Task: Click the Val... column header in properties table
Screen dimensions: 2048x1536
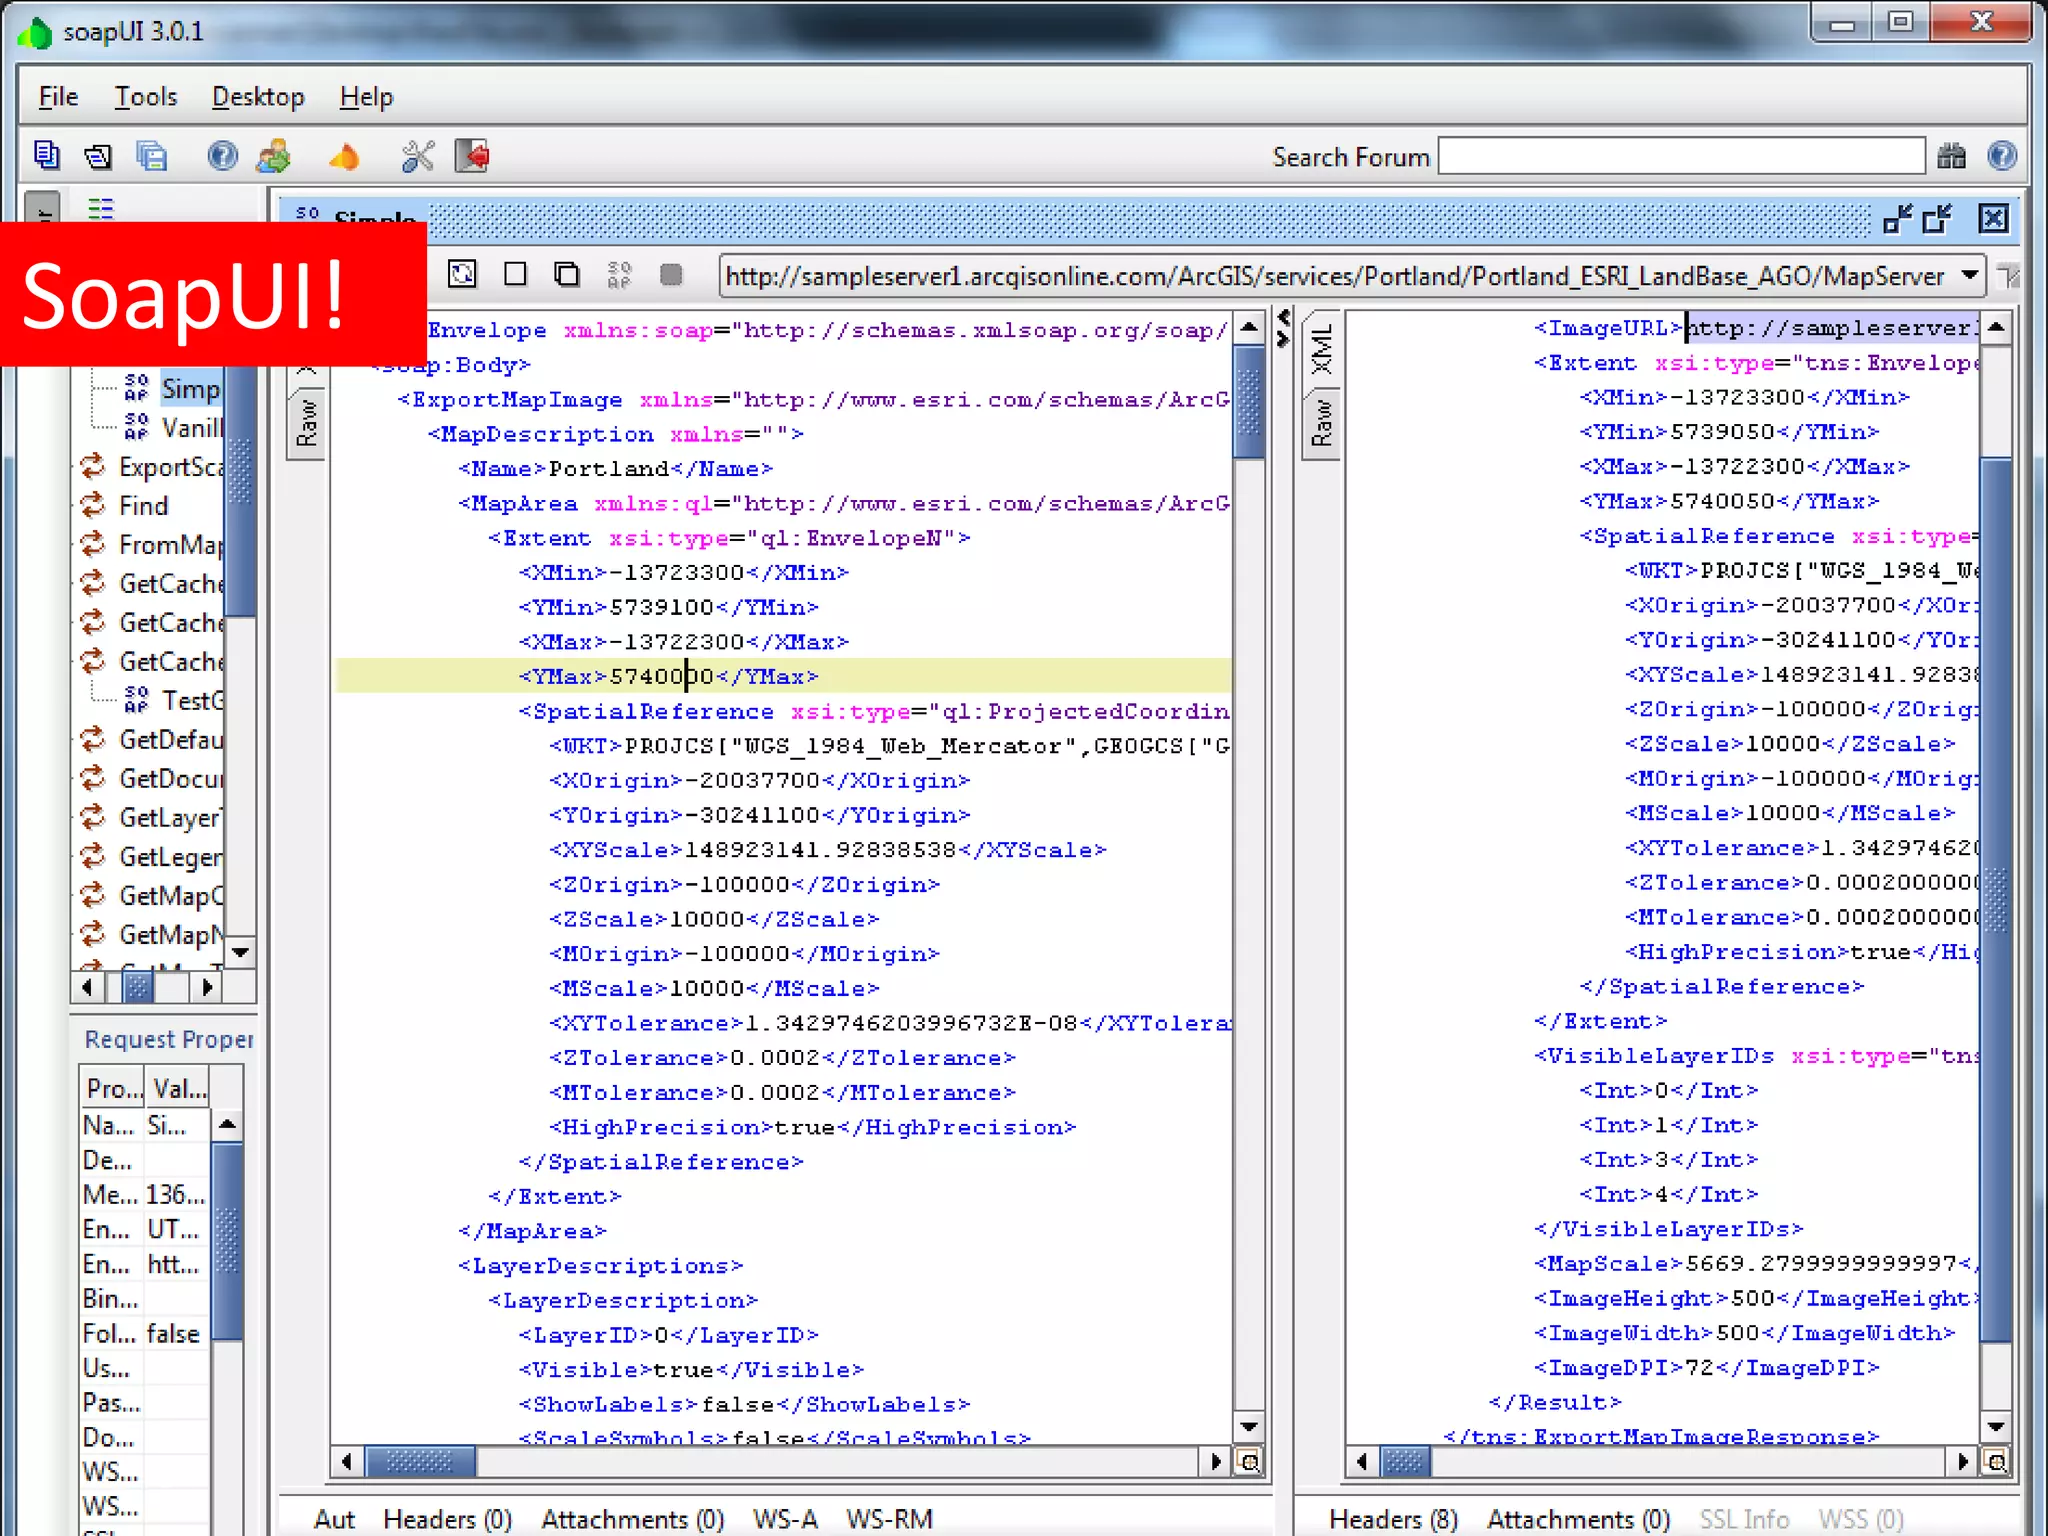Action: 180,1088
